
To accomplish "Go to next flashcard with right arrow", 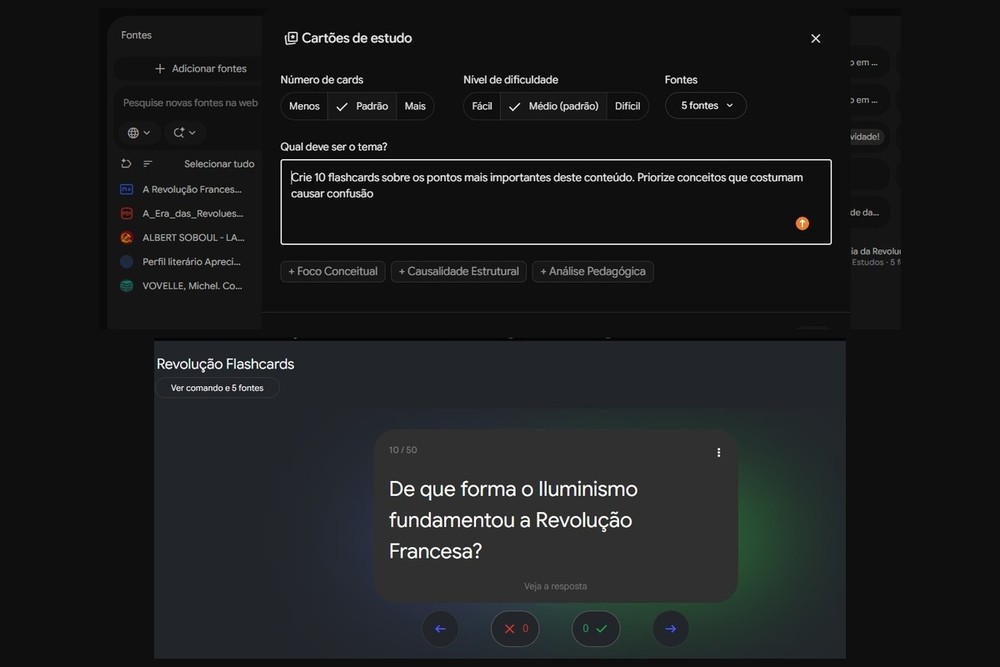I will (671, 629).
